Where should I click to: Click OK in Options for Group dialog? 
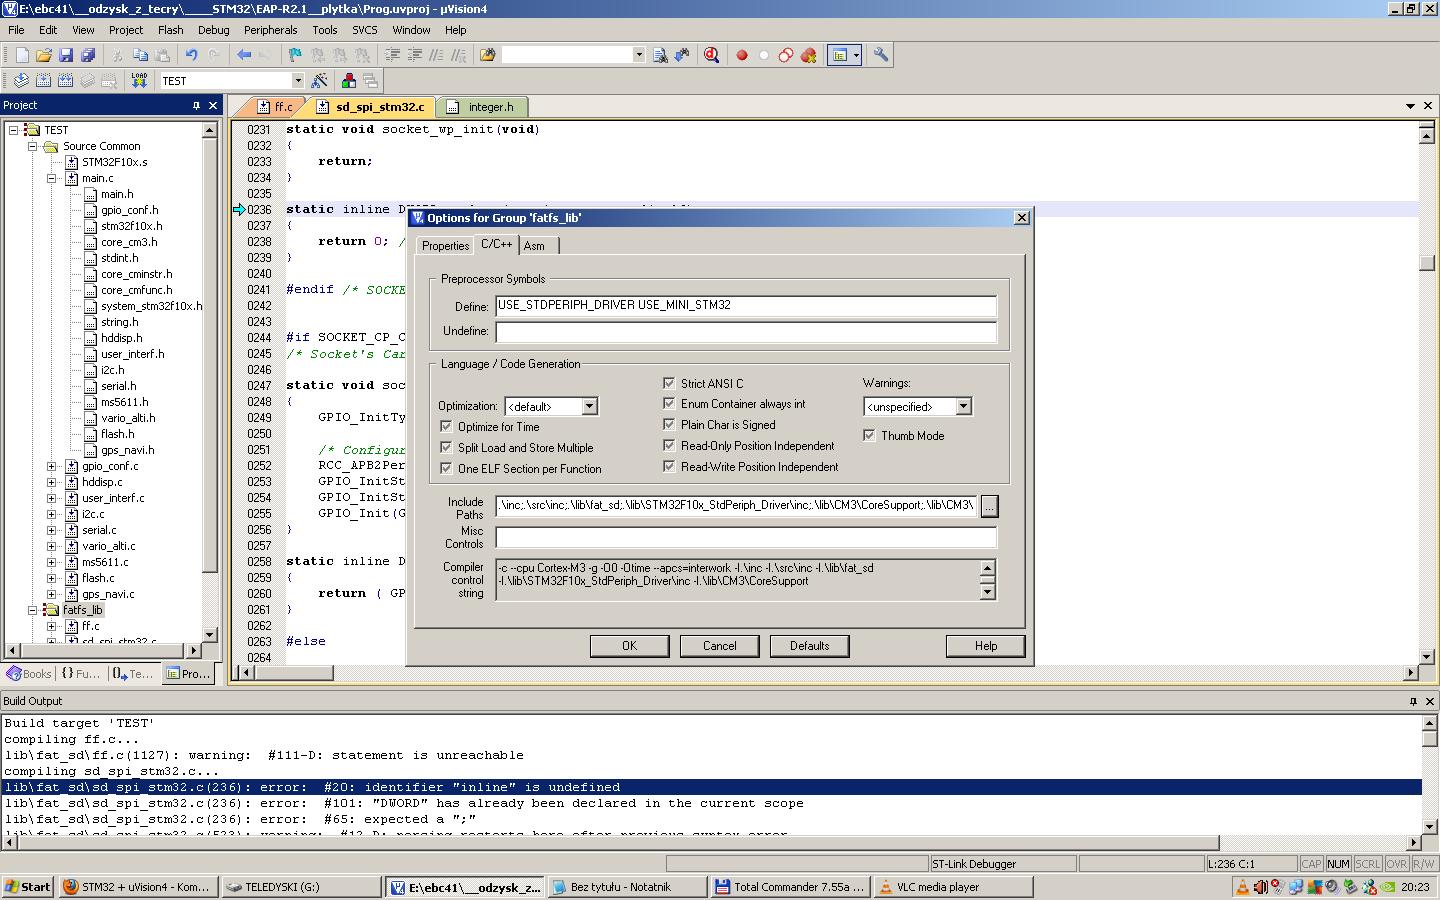(x=629, y=646)
